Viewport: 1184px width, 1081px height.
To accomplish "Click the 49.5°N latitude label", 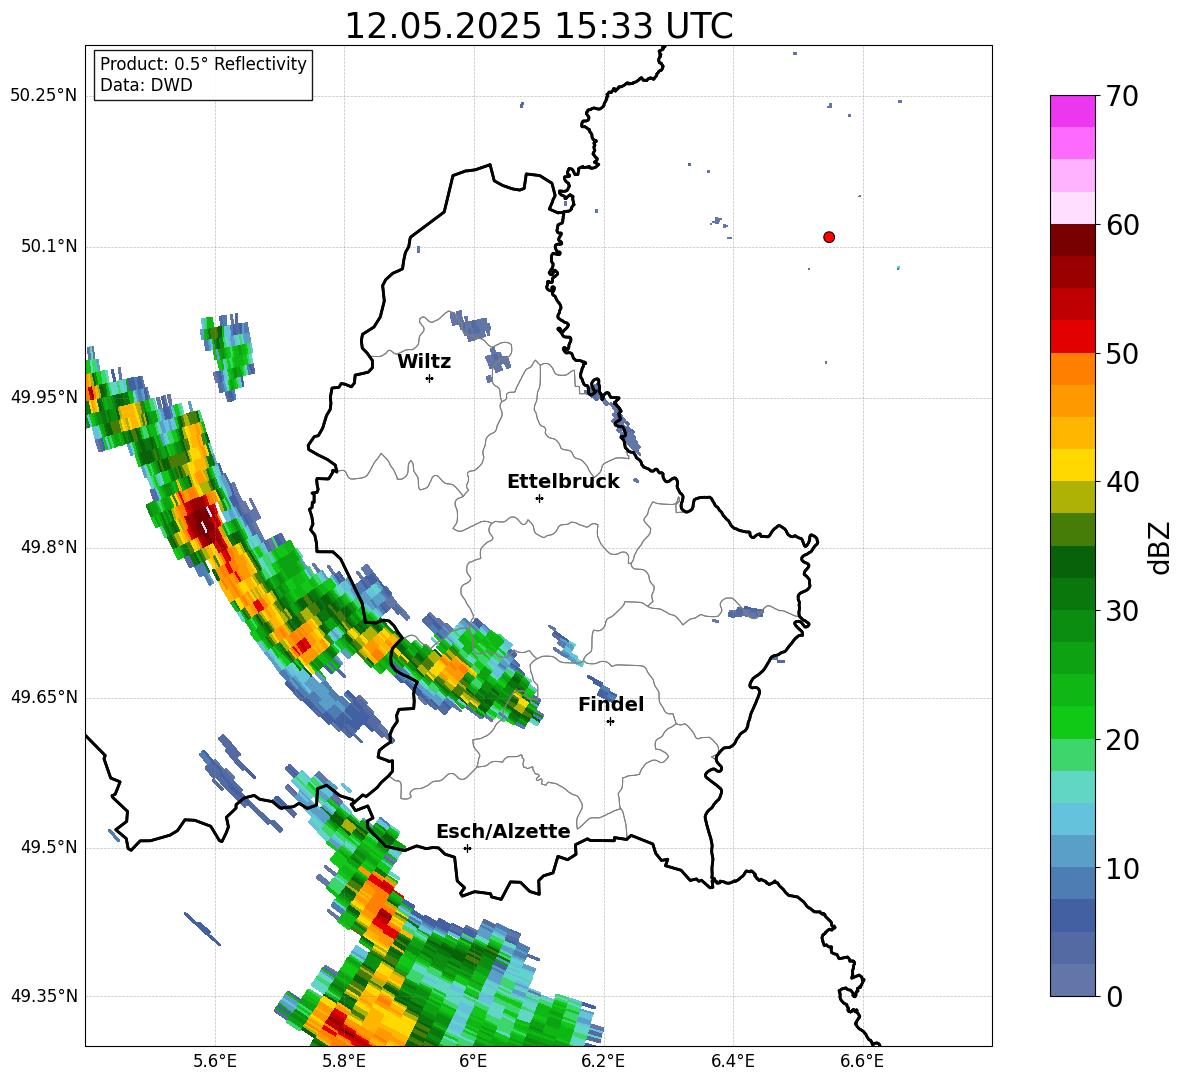I will pyautogui.click(x=49, y=847).
